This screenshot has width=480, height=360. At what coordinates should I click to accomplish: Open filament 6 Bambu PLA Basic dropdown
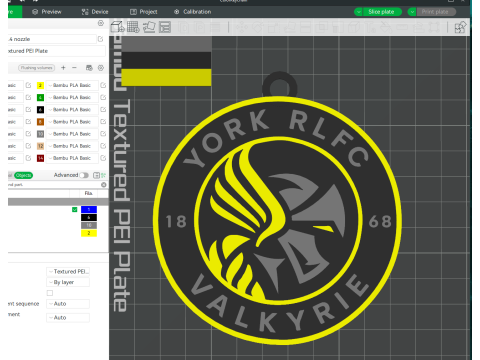pyautogui.click(x=72, y=109)
